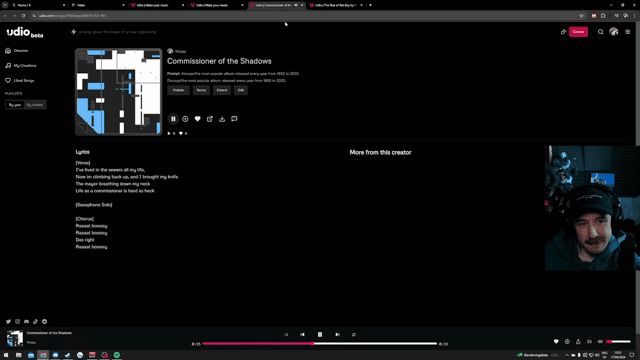Screen dimensions: 640x360
Task: Click the now-playing thumbnail in the player bar
Action: pyautogui.click(x=15, y=338)
